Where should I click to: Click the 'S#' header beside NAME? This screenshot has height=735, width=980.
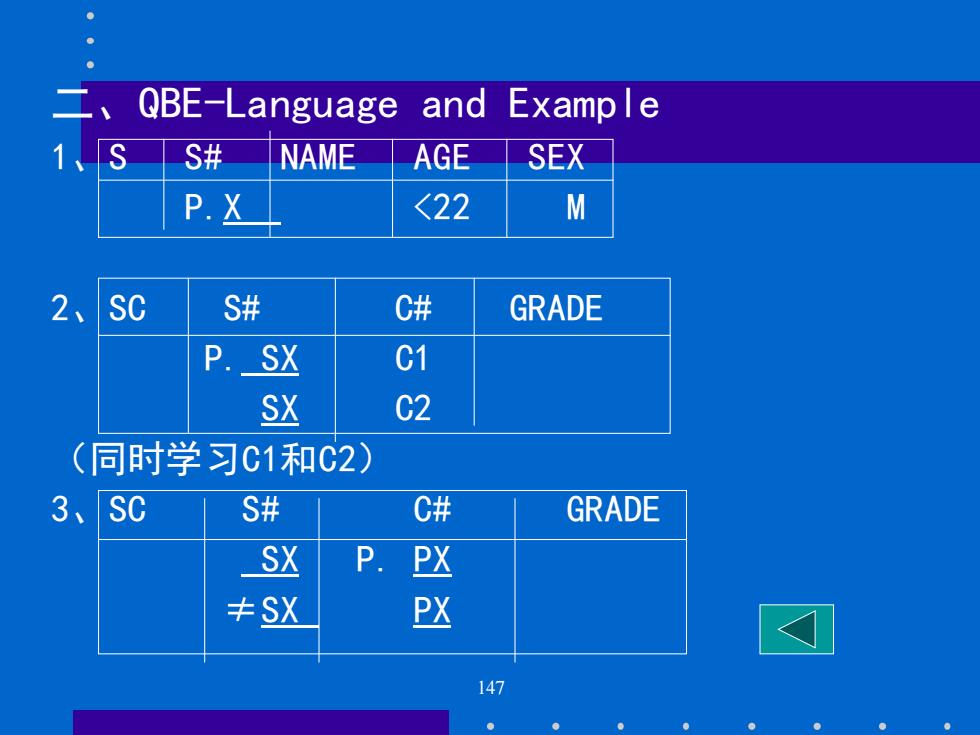pos(203,158)
